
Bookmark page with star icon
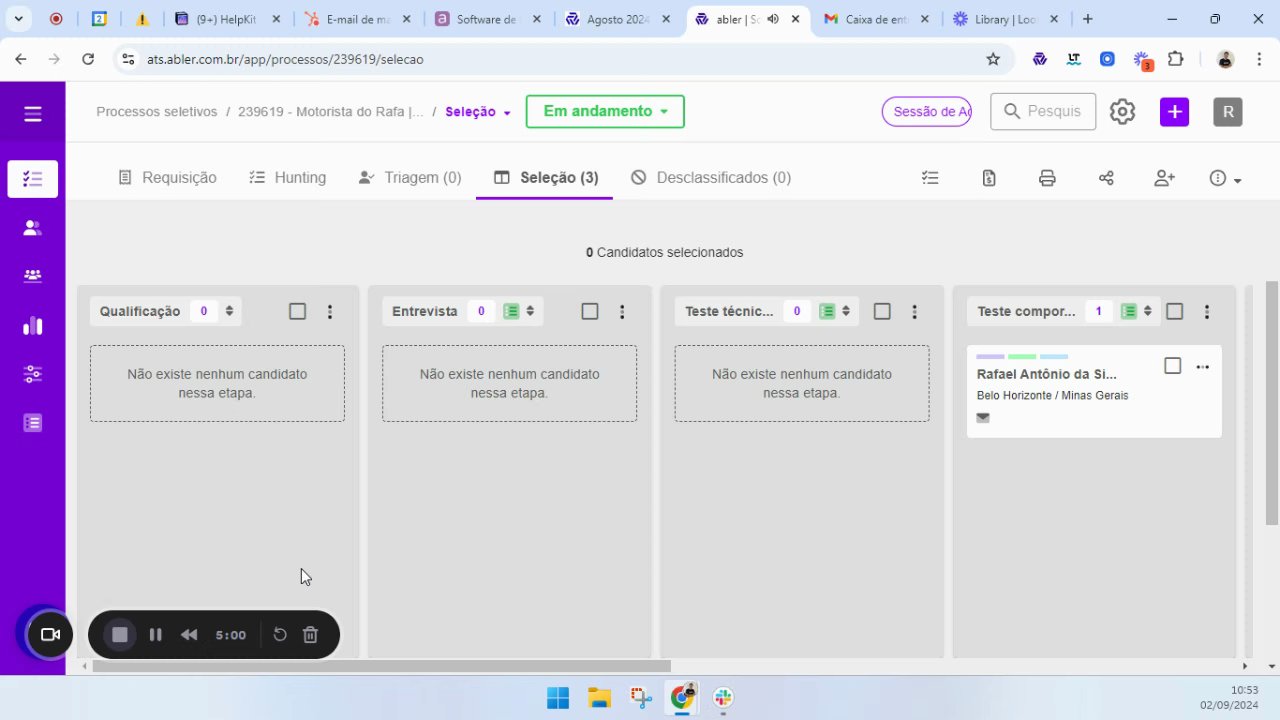pos(993,59)
